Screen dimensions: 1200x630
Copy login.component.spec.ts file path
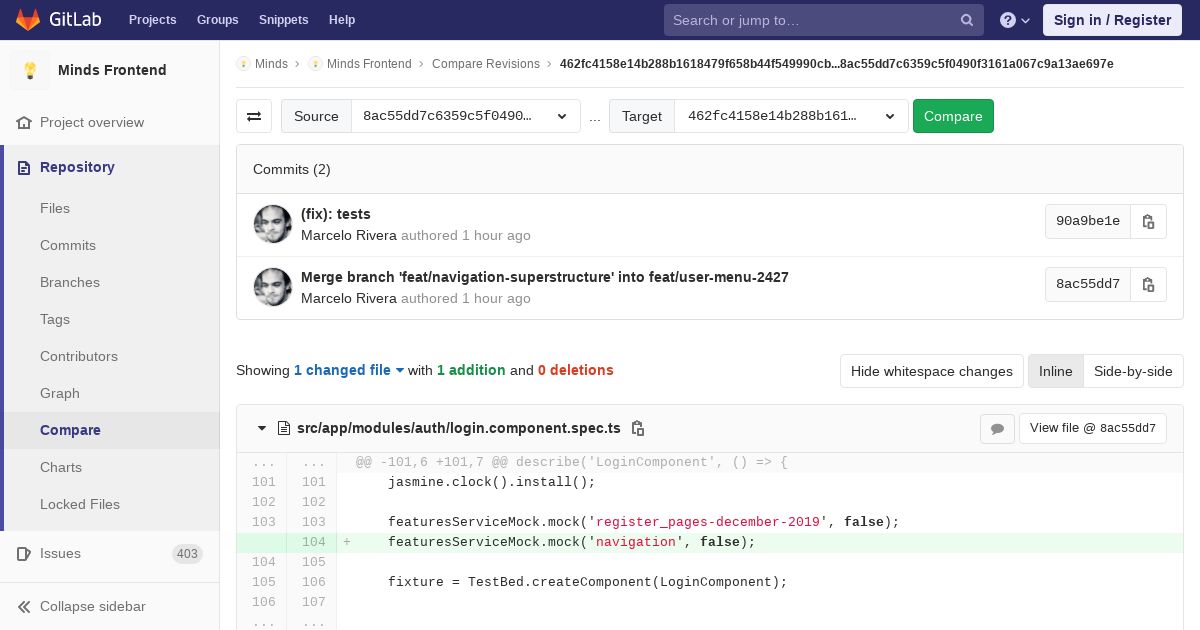click(x=637, y=428)
